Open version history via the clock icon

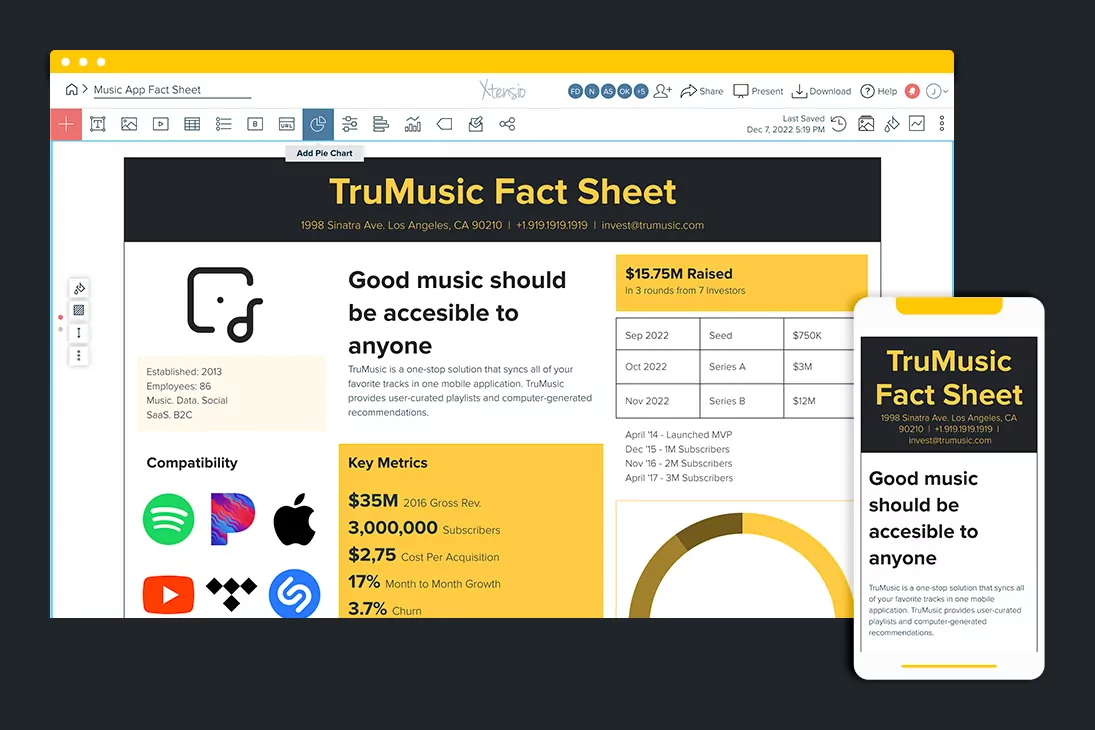838,124
